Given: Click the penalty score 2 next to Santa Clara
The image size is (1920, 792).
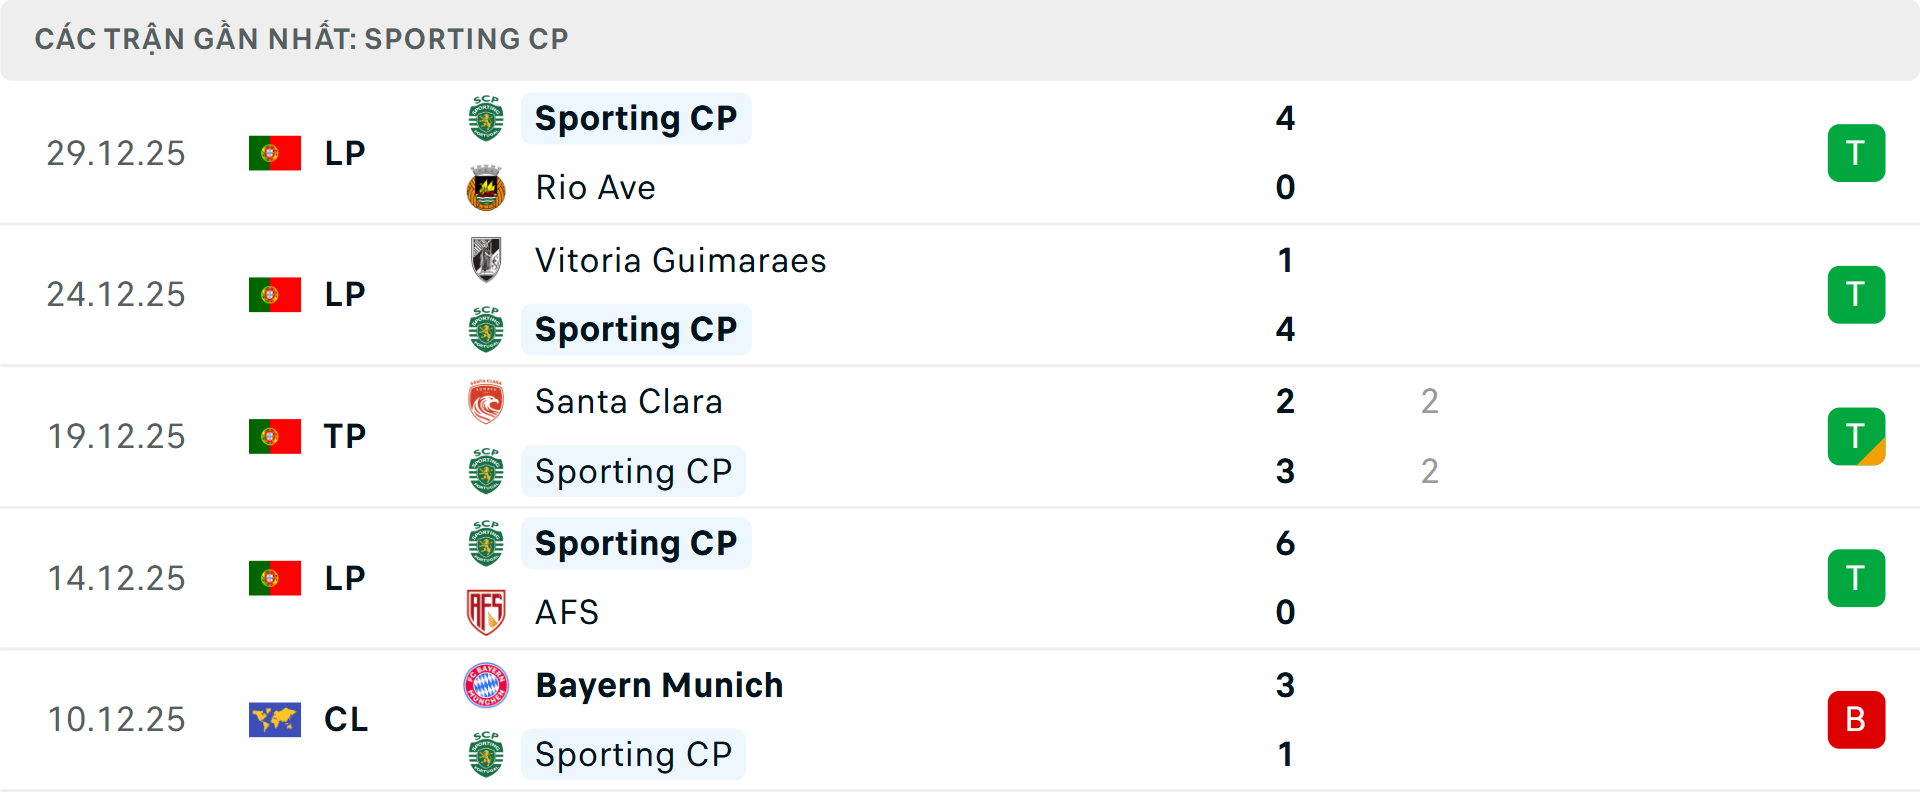Looking at the screenshot, I should (1430, 402).
